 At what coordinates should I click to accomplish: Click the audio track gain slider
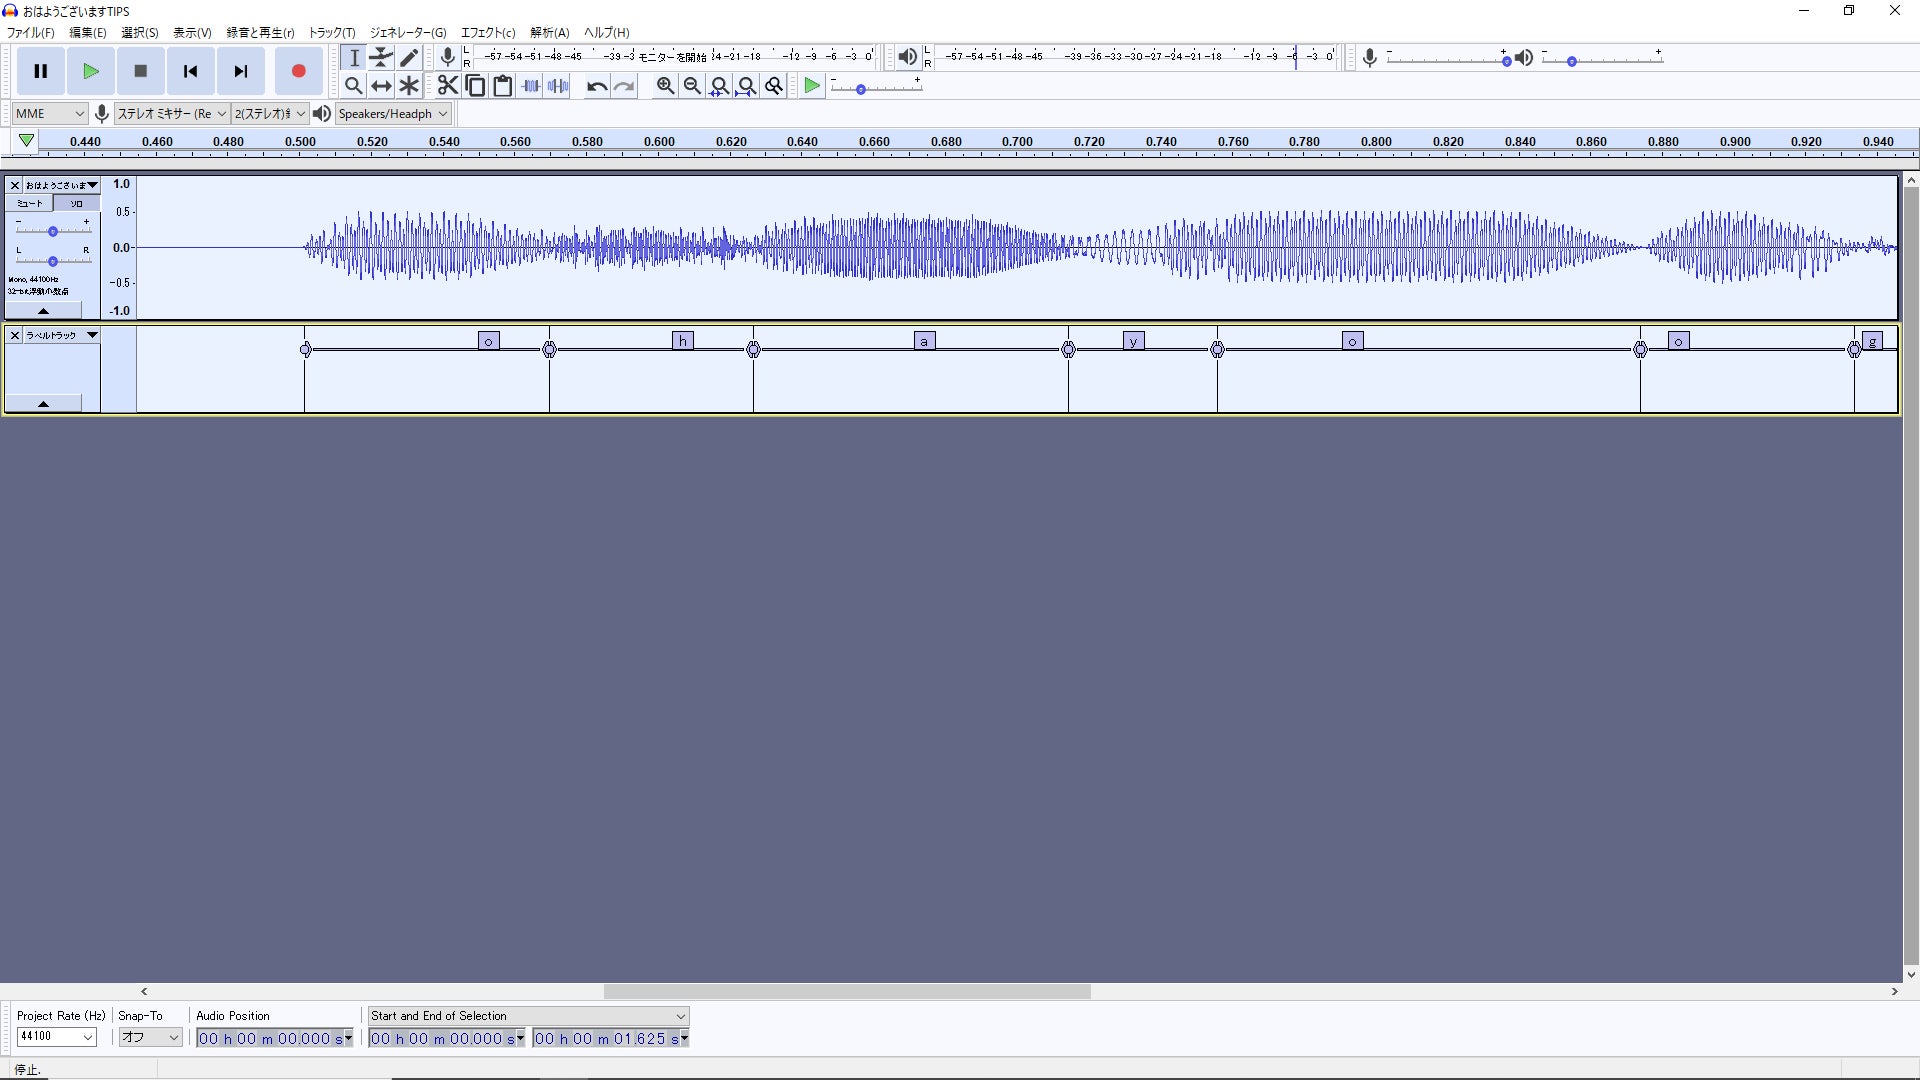click(53, 231)
